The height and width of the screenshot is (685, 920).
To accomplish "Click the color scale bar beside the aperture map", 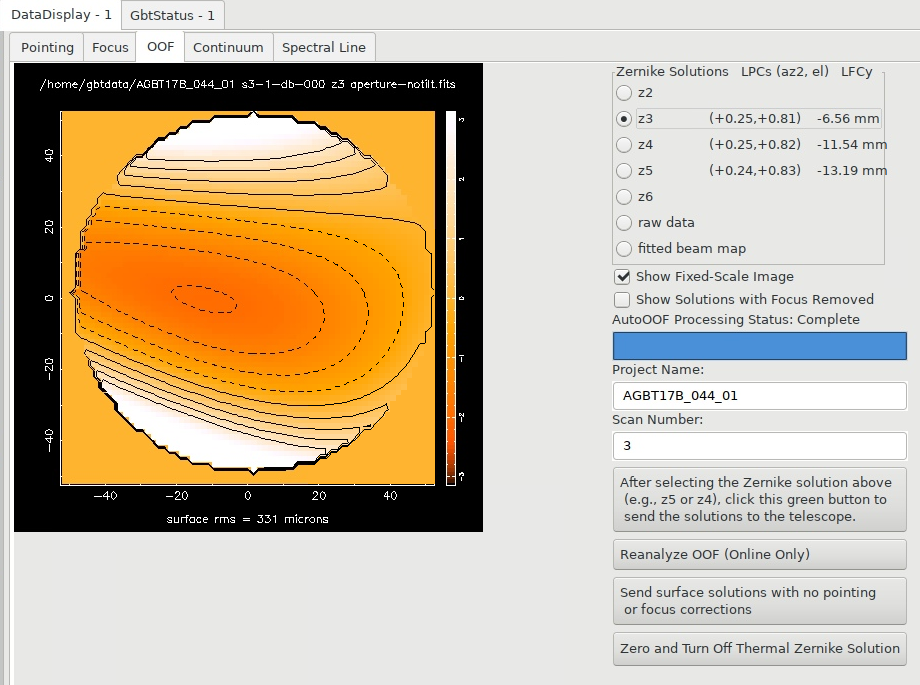I will (451, 298).
